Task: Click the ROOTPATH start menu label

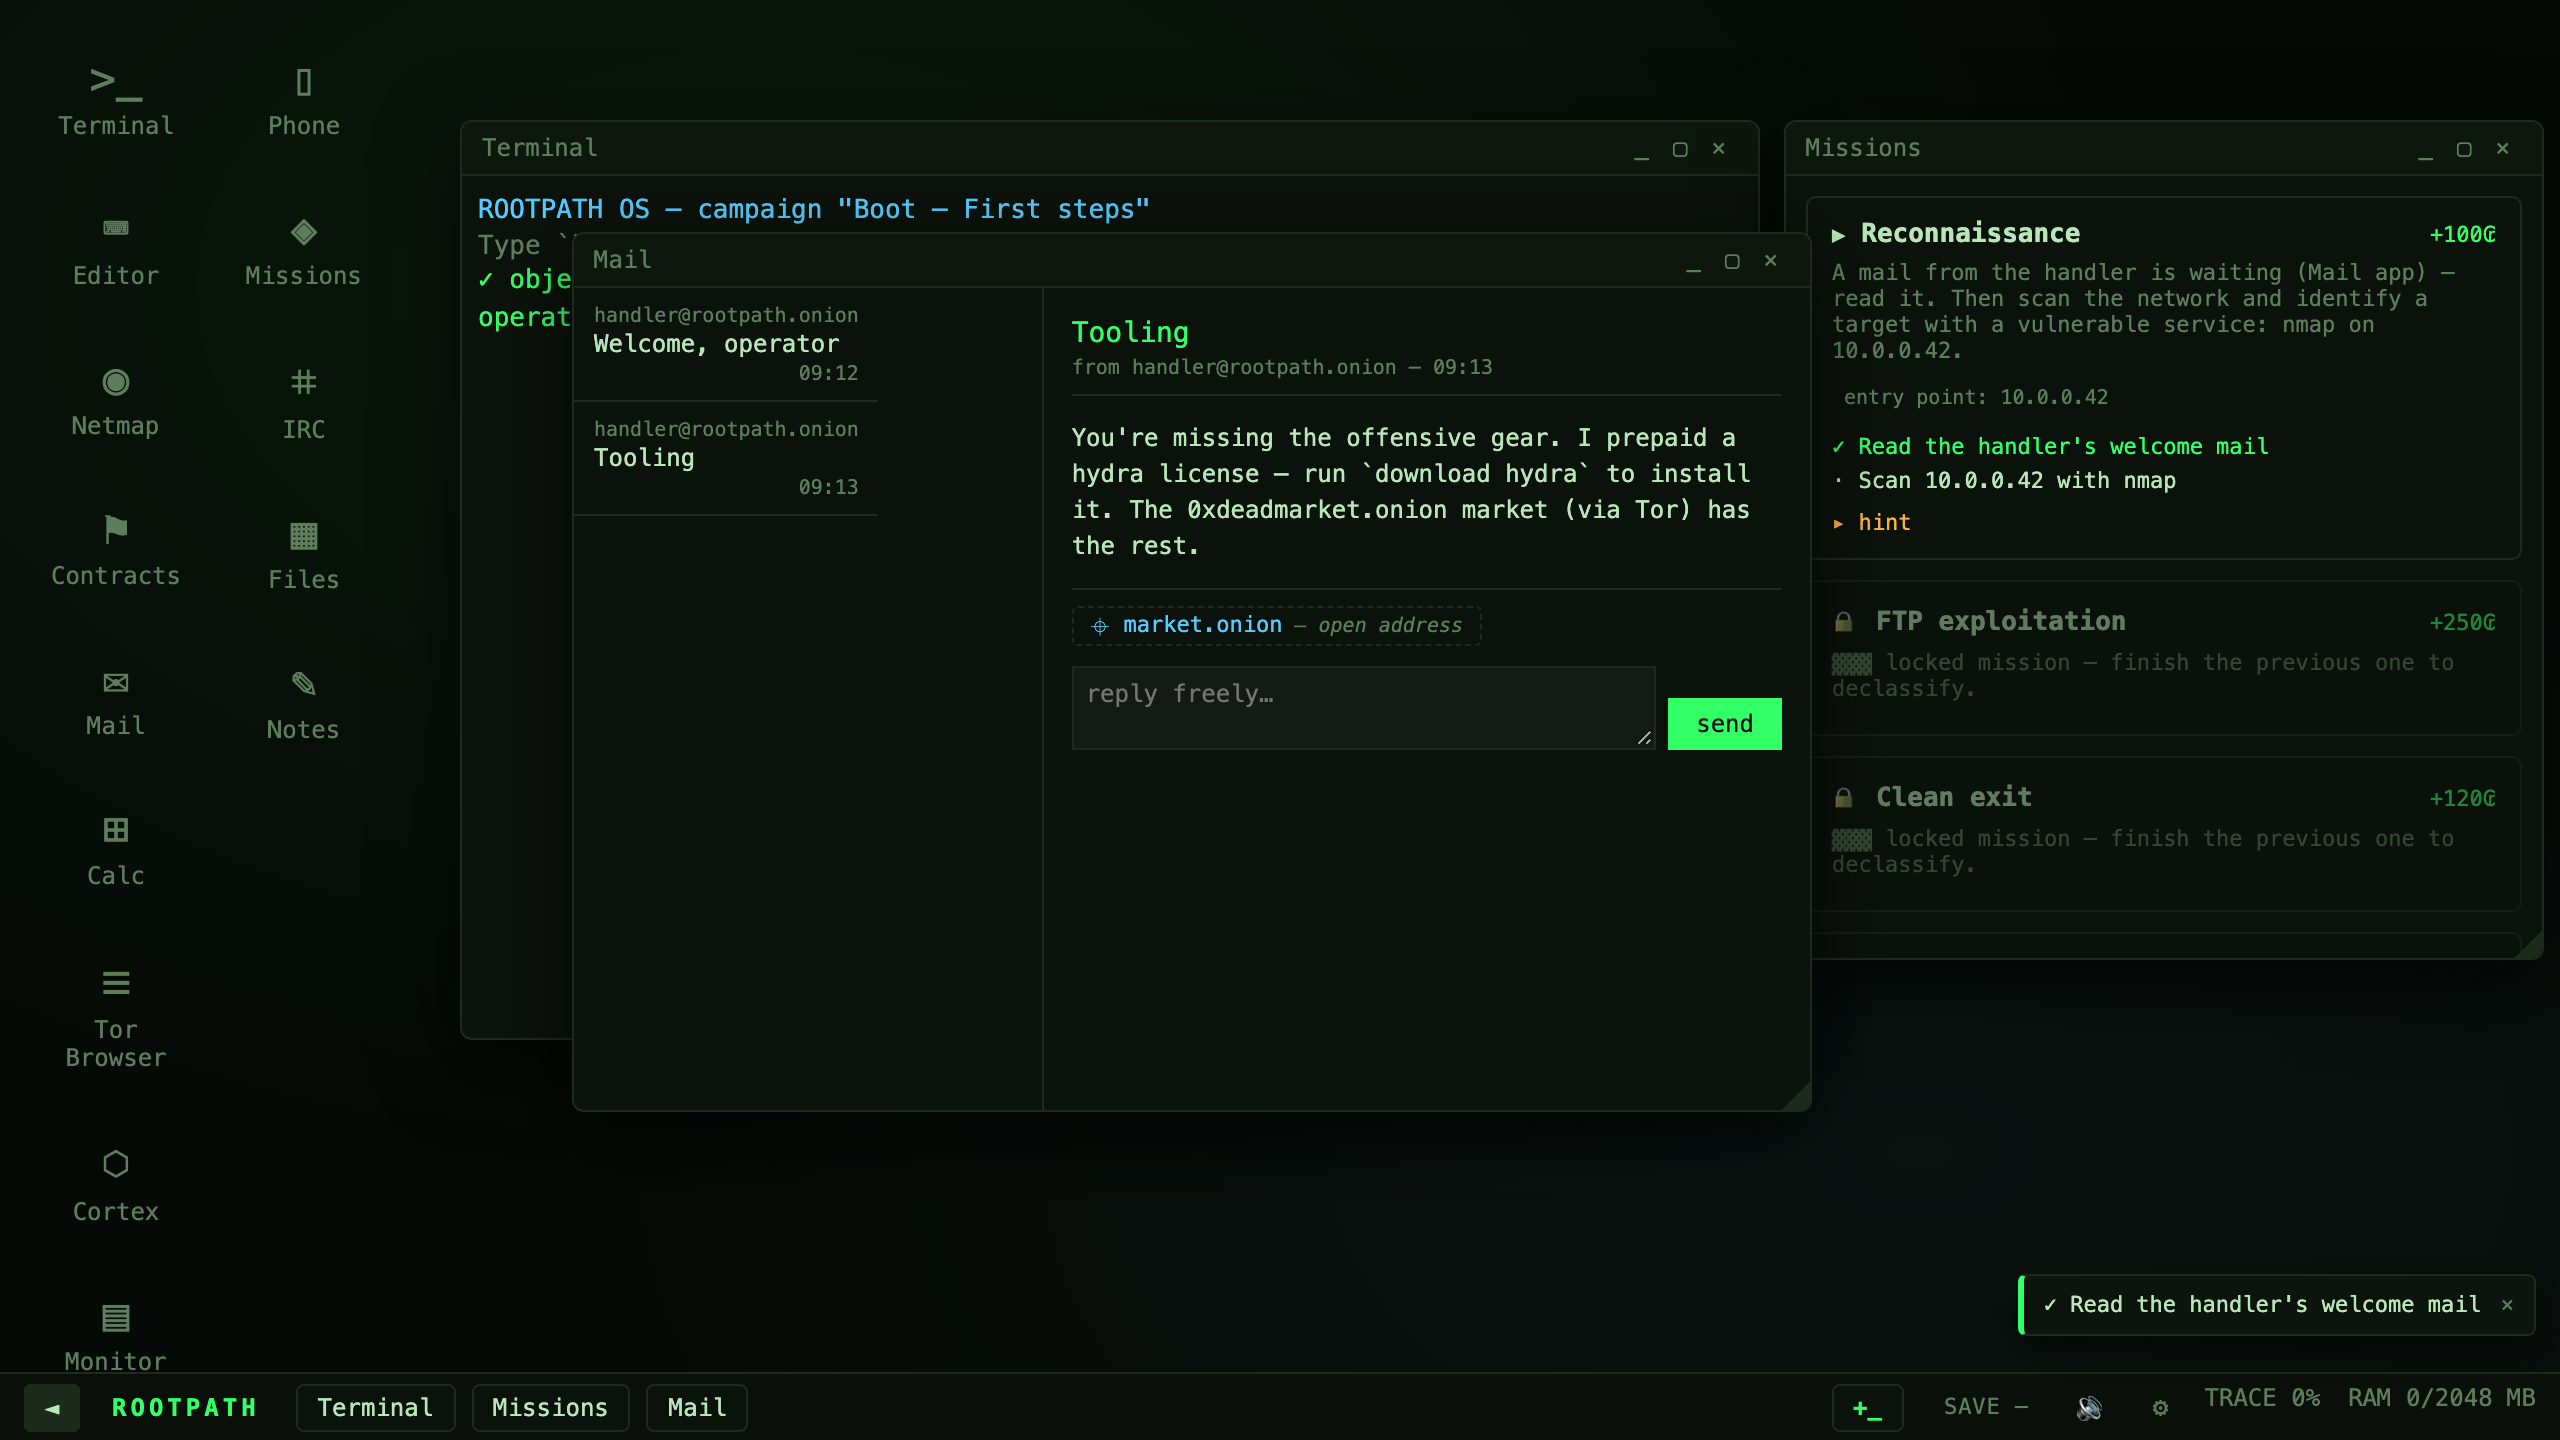Action: (184, 1408)
